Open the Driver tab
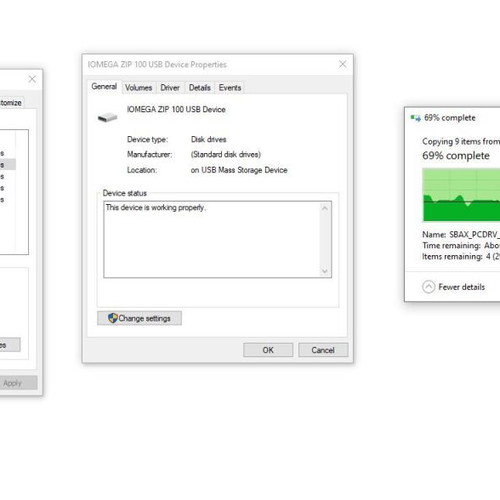 170,88
